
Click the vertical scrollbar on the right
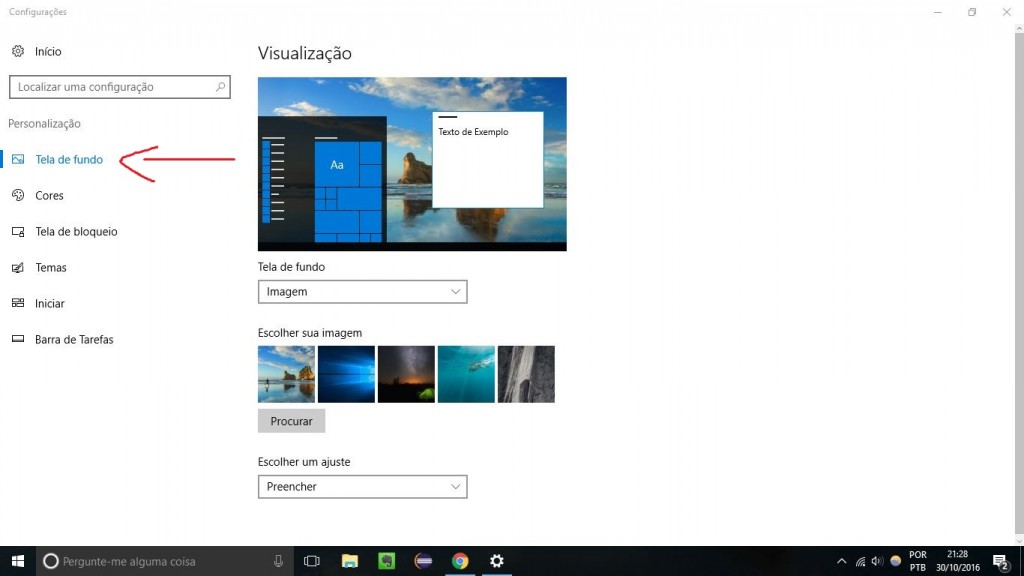[x=1019, y=284]
